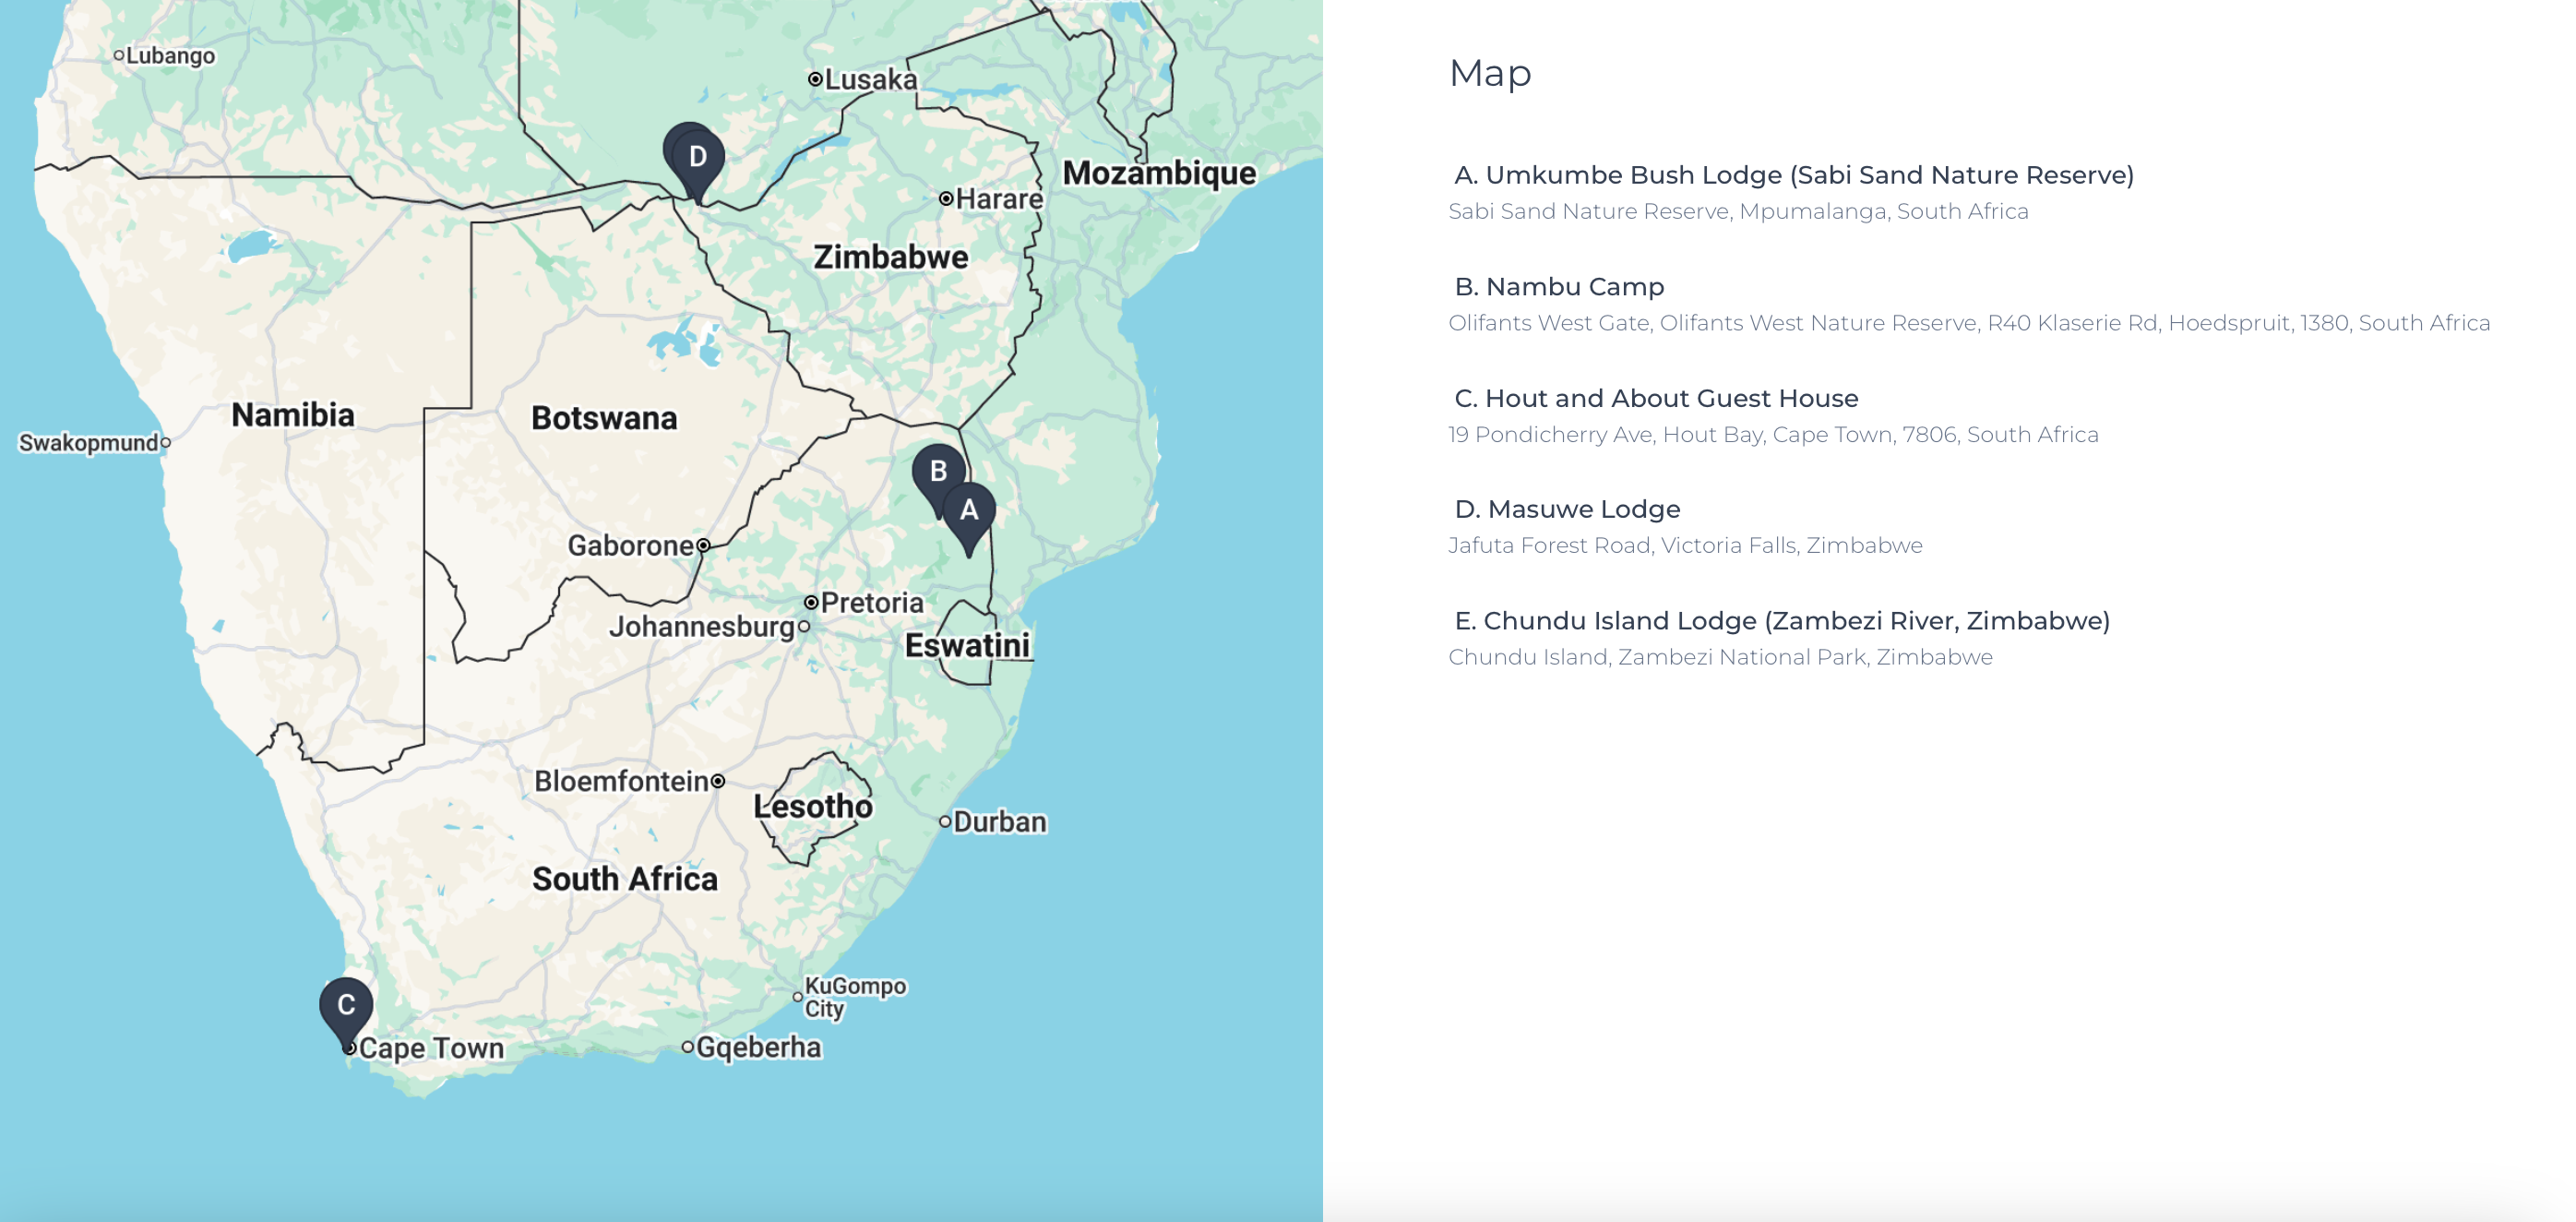Image resolution: width=2576 pixels, height=1222 pixels.
Task: Open the Masuwe Lodge listing
Action: click(1567, 509)
